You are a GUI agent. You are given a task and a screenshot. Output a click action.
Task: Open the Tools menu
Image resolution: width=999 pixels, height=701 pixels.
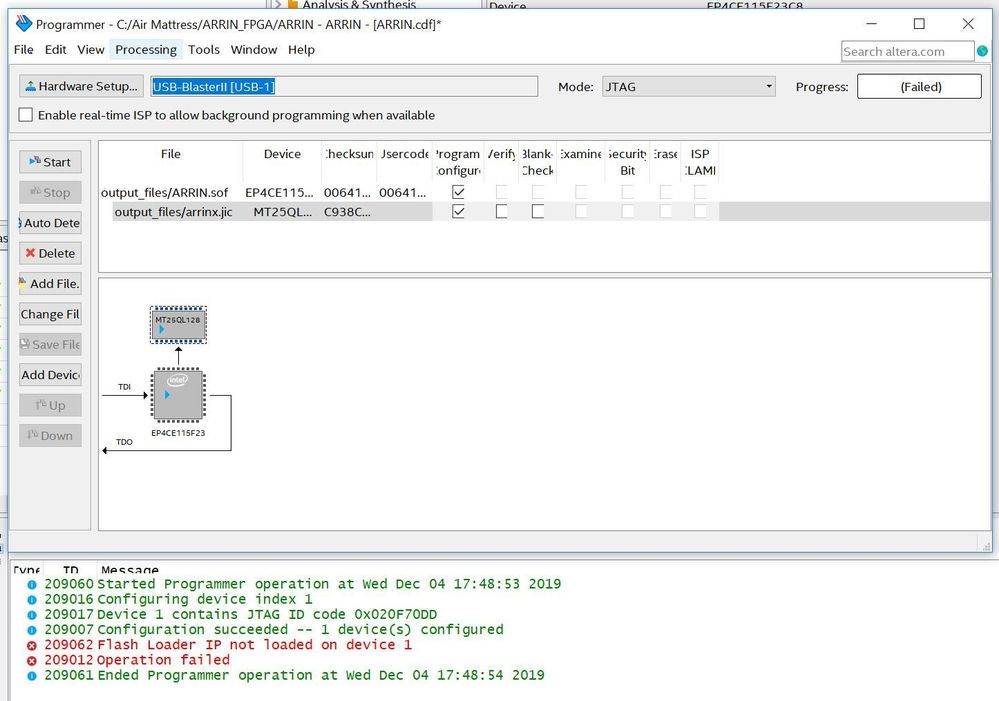(x=203, y=49)
